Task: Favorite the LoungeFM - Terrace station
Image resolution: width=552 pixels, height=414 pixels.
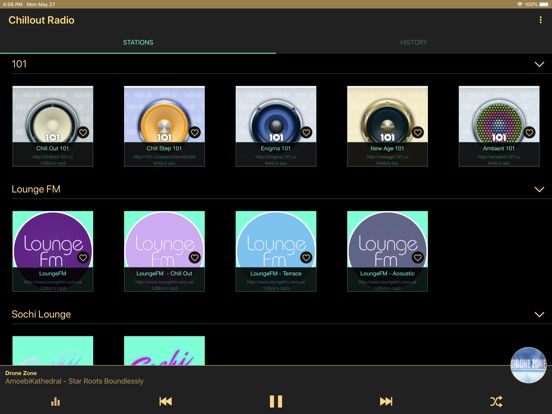Action: click(306, 258)
